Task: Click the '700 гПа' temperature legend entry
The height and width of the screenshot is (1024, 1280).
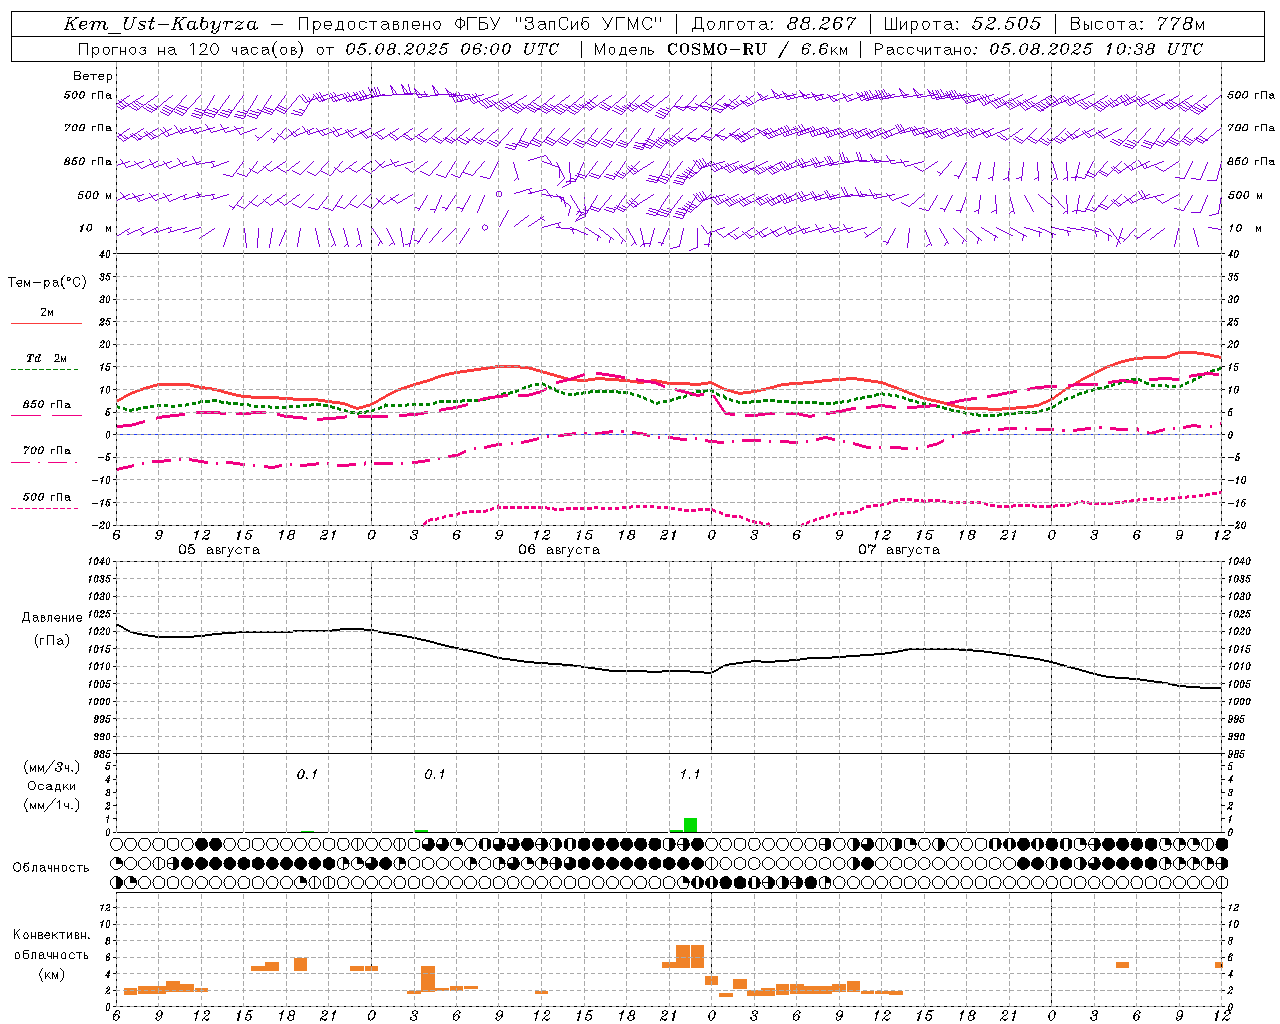Action: pos(47,451)
